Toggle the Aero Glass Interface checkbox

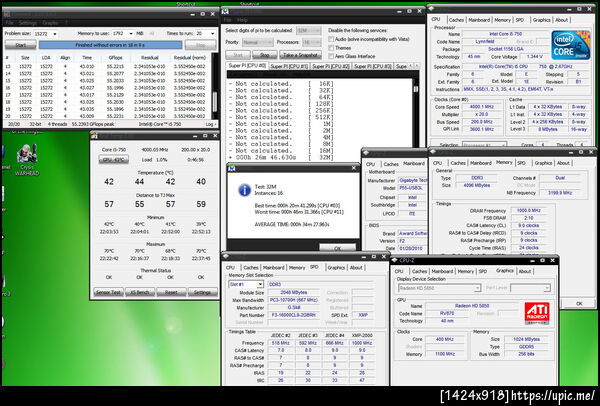[331, 56]
